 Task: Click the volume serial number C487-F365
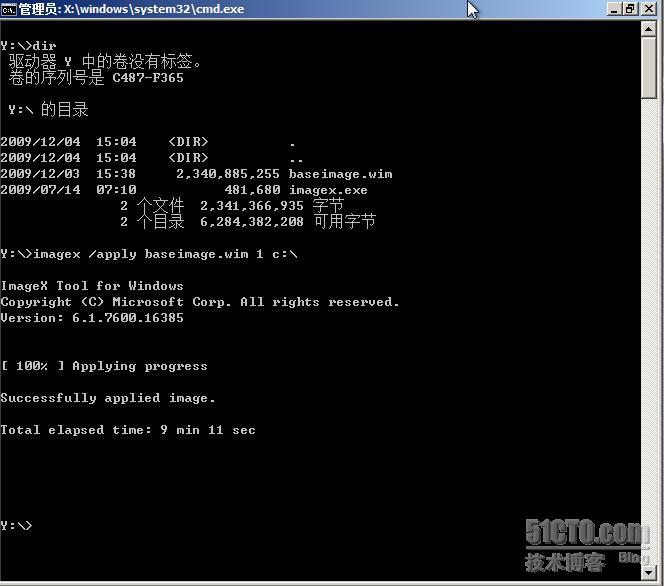tap(148, 78)
